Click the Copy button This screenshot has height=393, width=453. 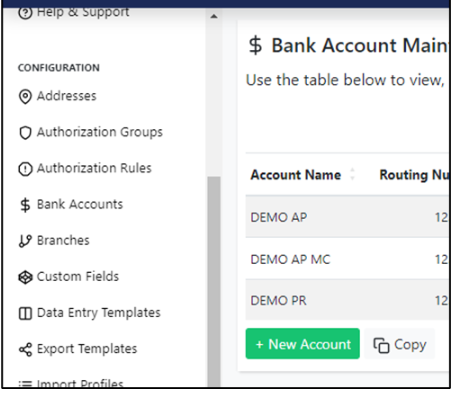tap(399, 344)
